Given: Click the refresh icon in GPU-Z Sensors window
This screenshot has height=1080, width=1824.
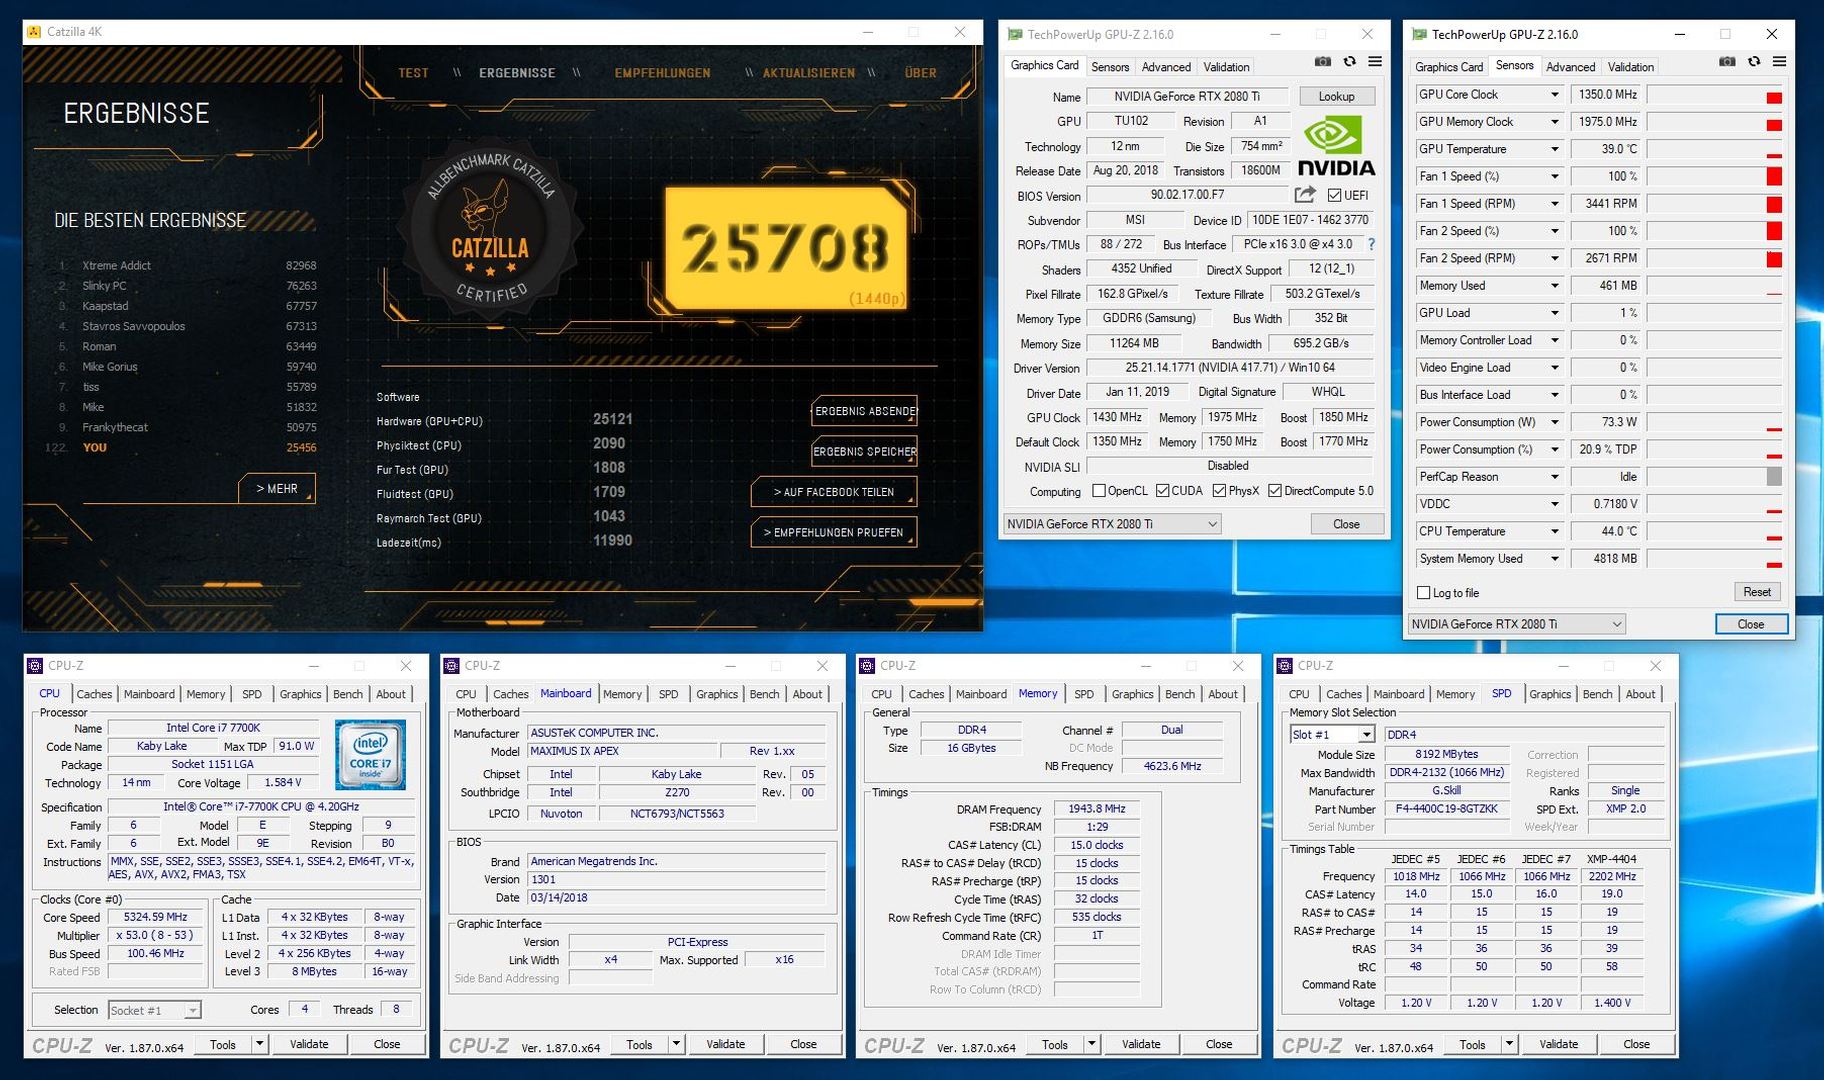Looking at the screenshot, I should tap(1754, 62).
